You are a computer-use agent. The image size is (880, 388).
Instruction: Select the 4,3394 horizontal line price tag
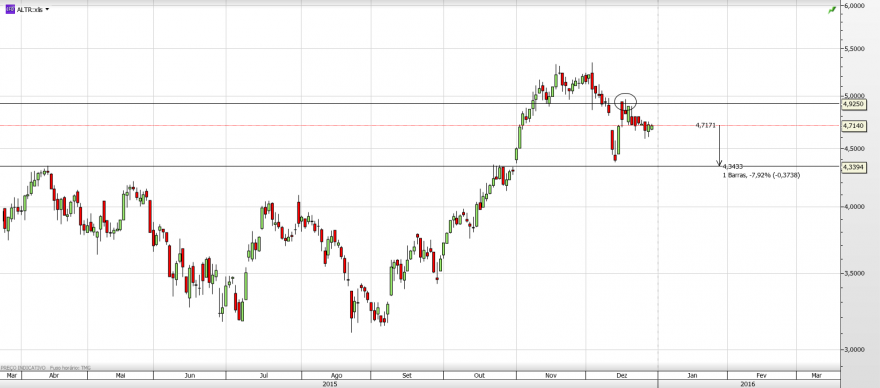[x=854, y=167]
